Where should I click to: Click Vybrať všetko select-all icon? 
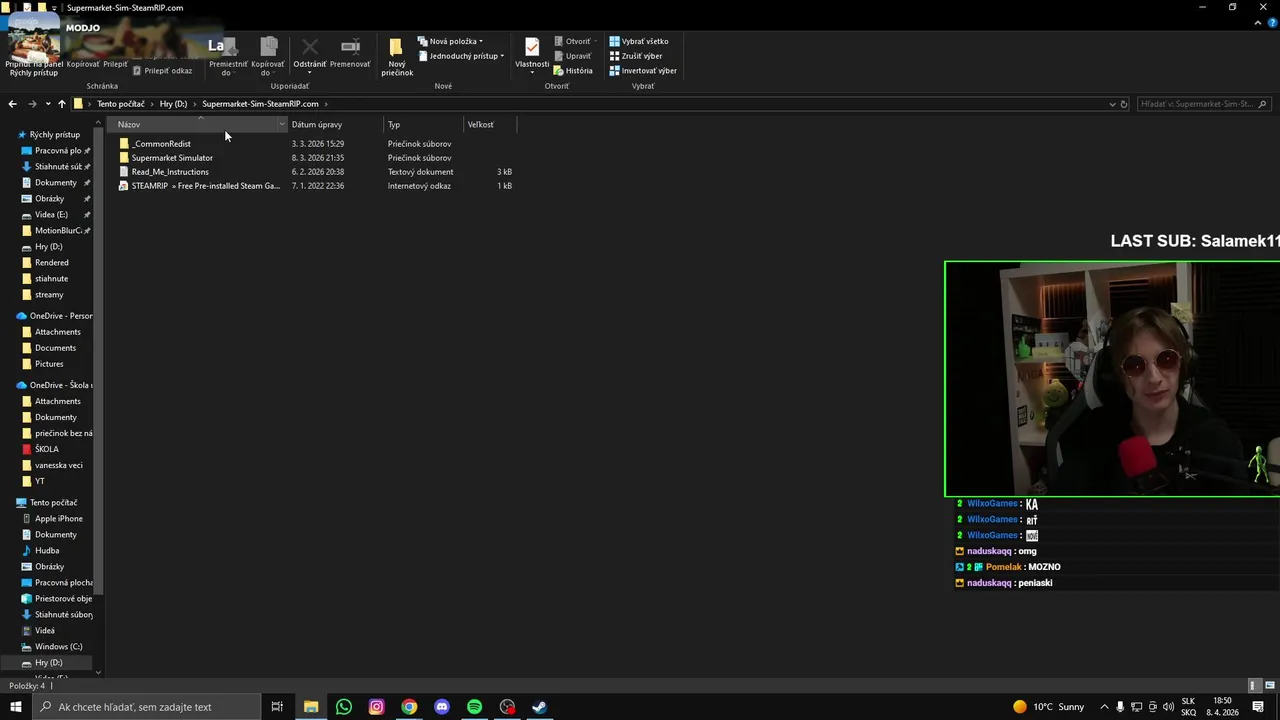click(x=615, y=41)
